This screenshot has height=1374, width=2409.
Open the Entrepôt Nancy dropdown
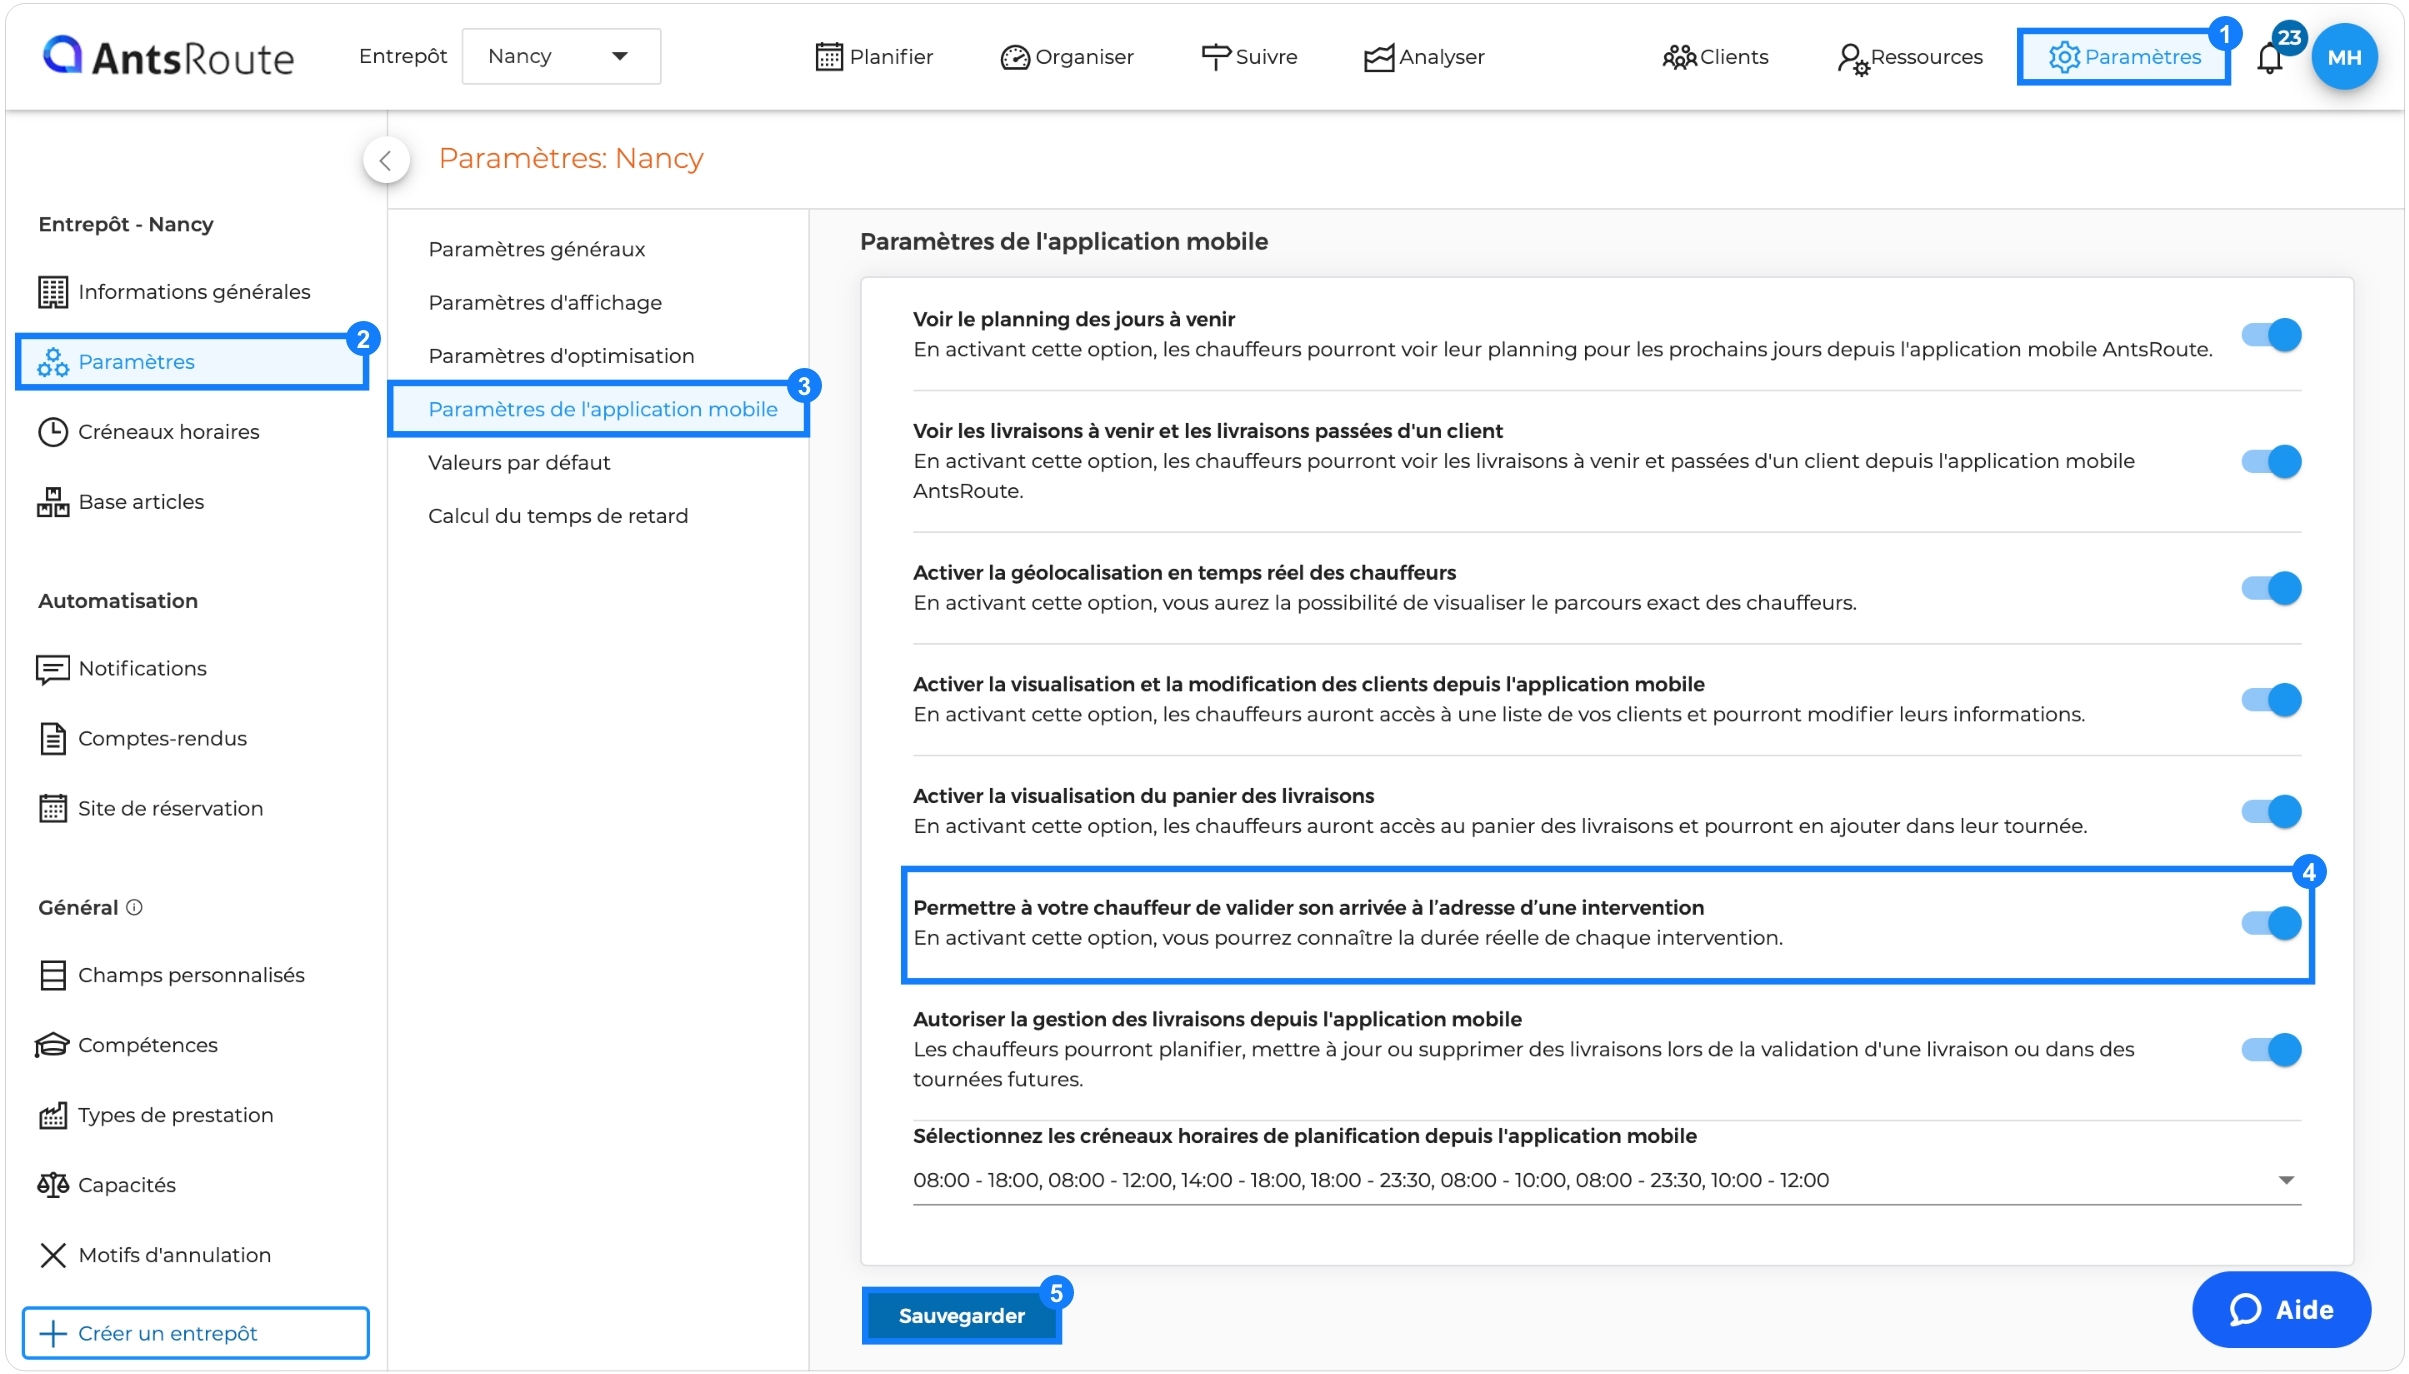pyautogui.click(x=560, y=56)
